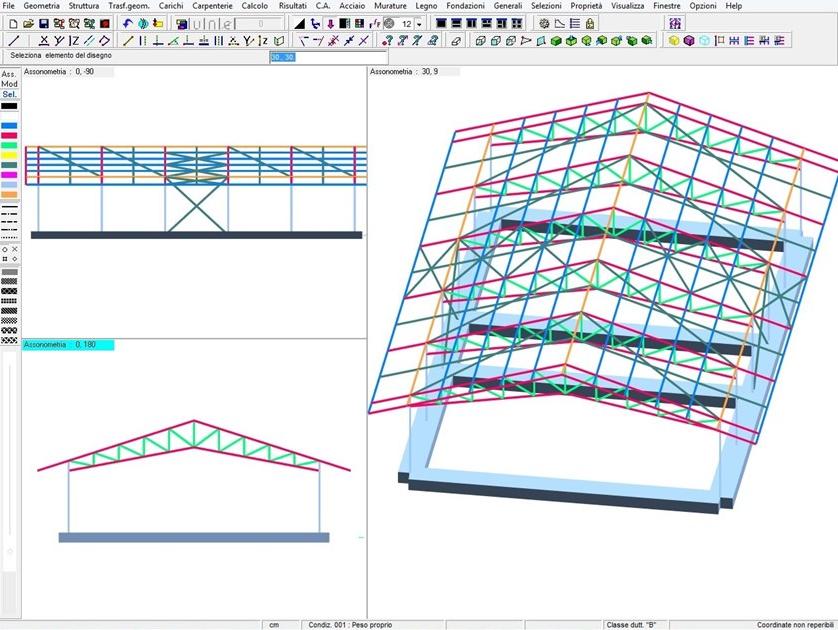Open the Fondazioni menu
Viewport: 838px width, 630px height.
(465, 6)
